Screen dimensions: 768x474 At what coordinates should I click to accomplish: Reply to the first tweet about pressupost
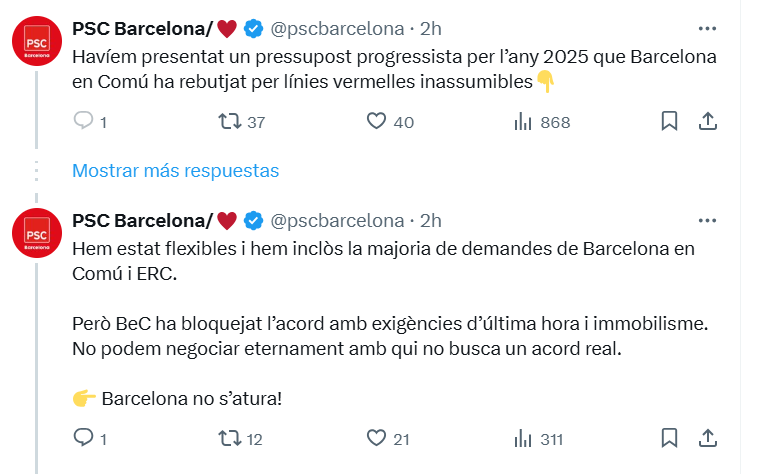[x=84, y=122]
